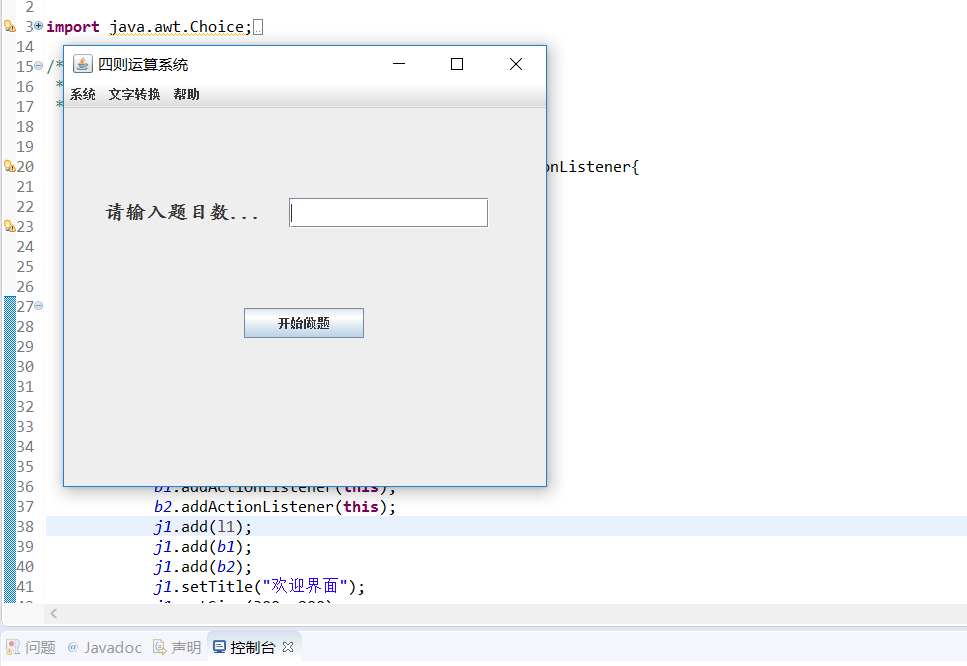
Task: Click the warning marker at line 20
Action: tap(10, 166)
